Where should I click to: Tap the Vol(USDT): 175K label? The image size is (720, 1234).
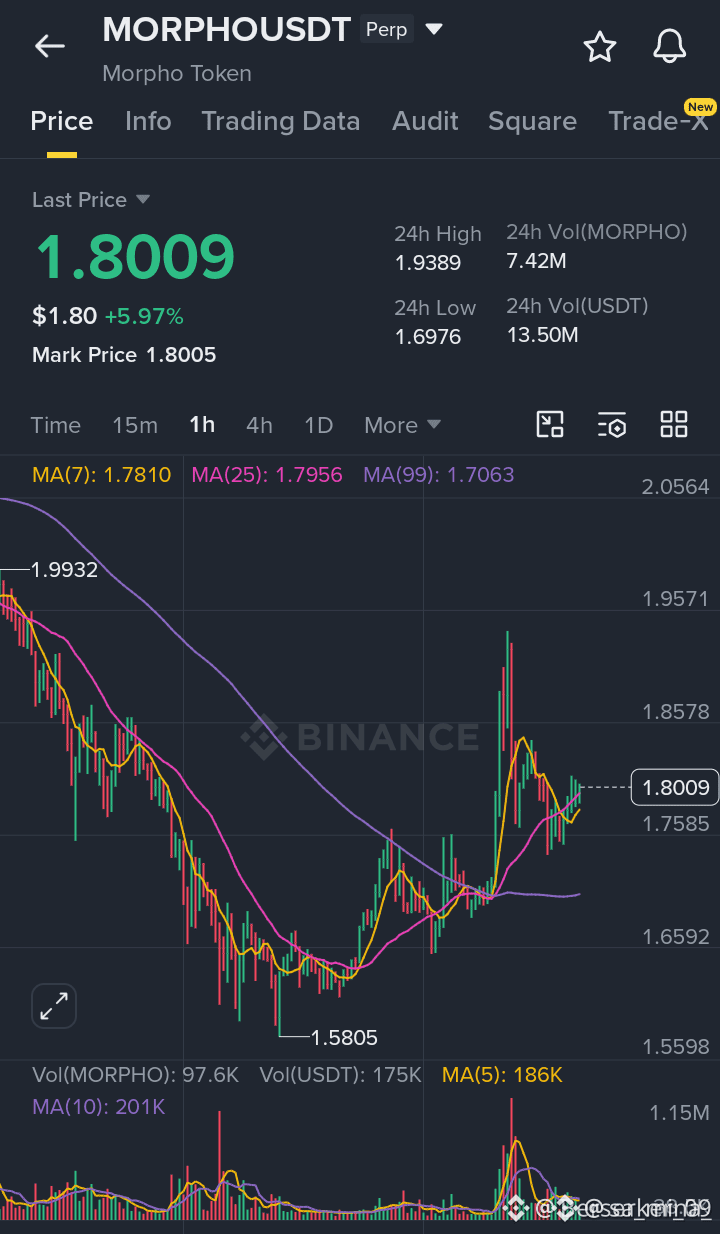[340, 1075]
